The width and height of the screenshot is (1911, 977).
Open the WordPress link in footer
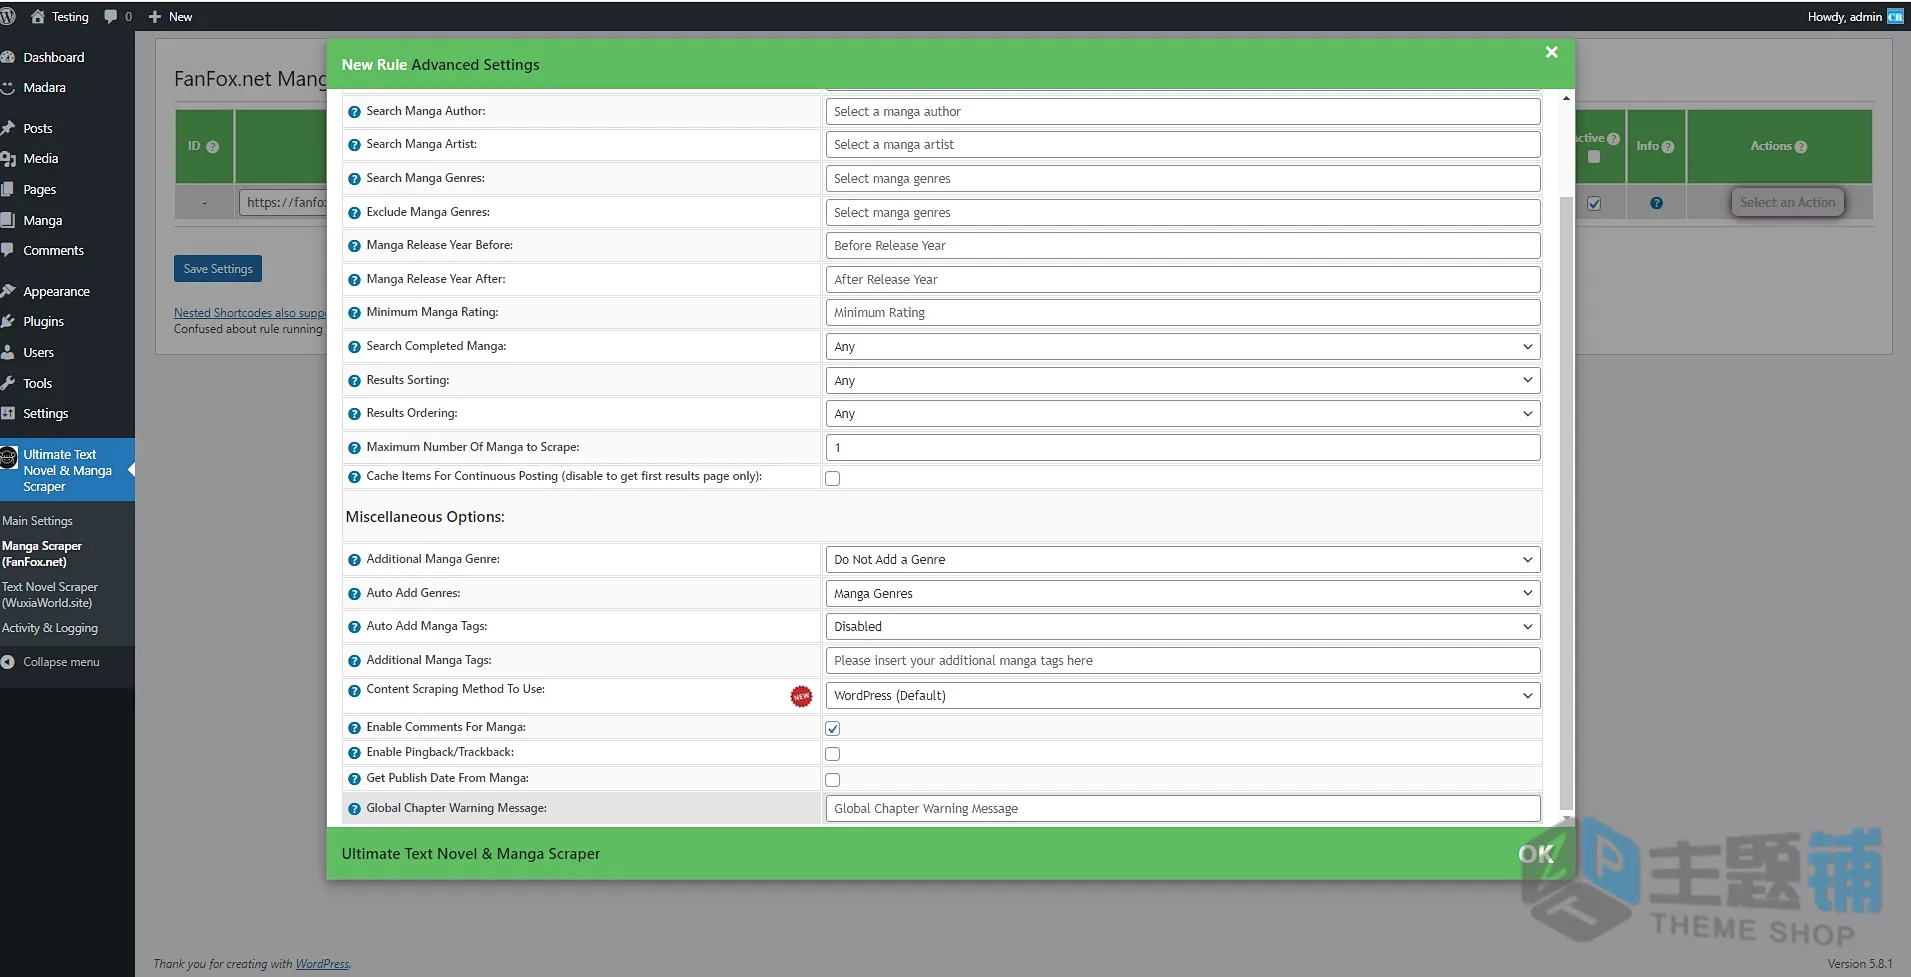(322, 964)
